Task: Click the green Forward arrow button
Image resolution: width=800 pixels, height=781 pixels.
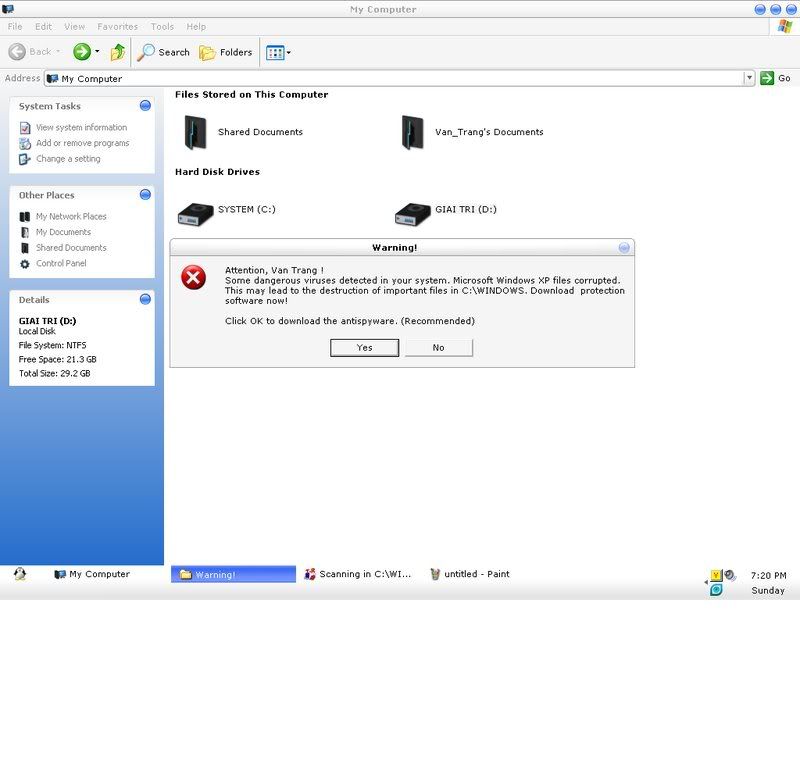Action: pos(82,52)
